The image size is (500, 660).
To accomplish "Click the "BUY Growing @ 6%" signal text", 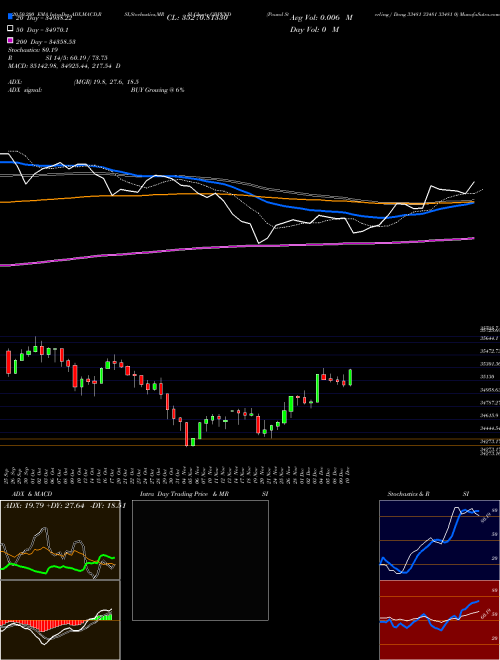I will click(x=157, y=90).
